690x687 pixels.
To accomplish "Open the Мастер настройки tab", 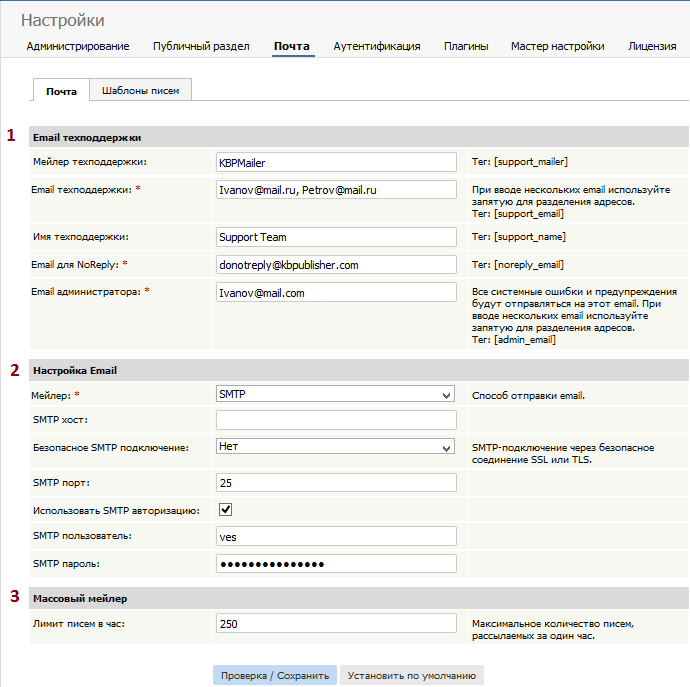I will [558, 46].
